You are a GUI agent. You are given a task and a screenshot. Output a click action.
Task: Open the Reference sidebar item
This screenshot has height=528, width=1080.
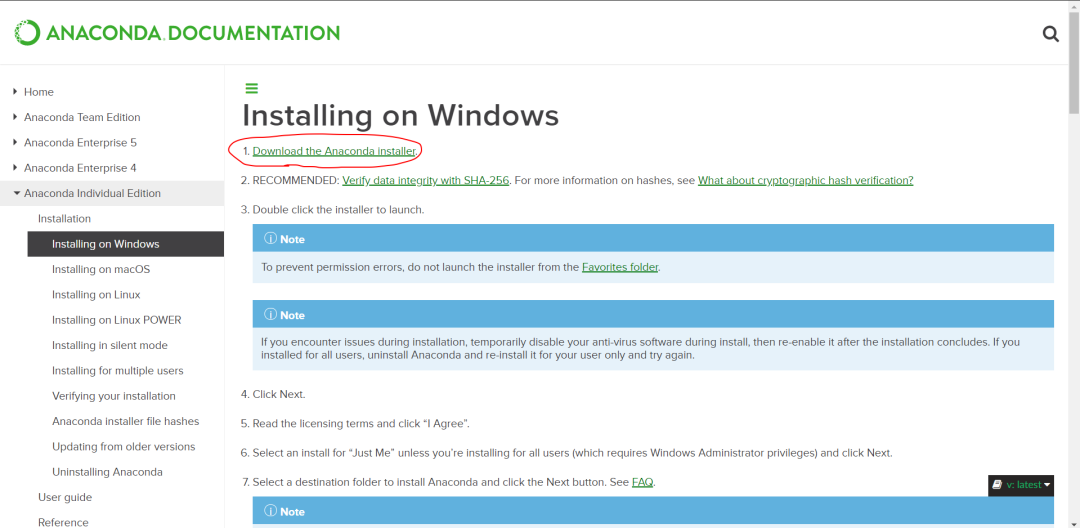tap(63, 522)
